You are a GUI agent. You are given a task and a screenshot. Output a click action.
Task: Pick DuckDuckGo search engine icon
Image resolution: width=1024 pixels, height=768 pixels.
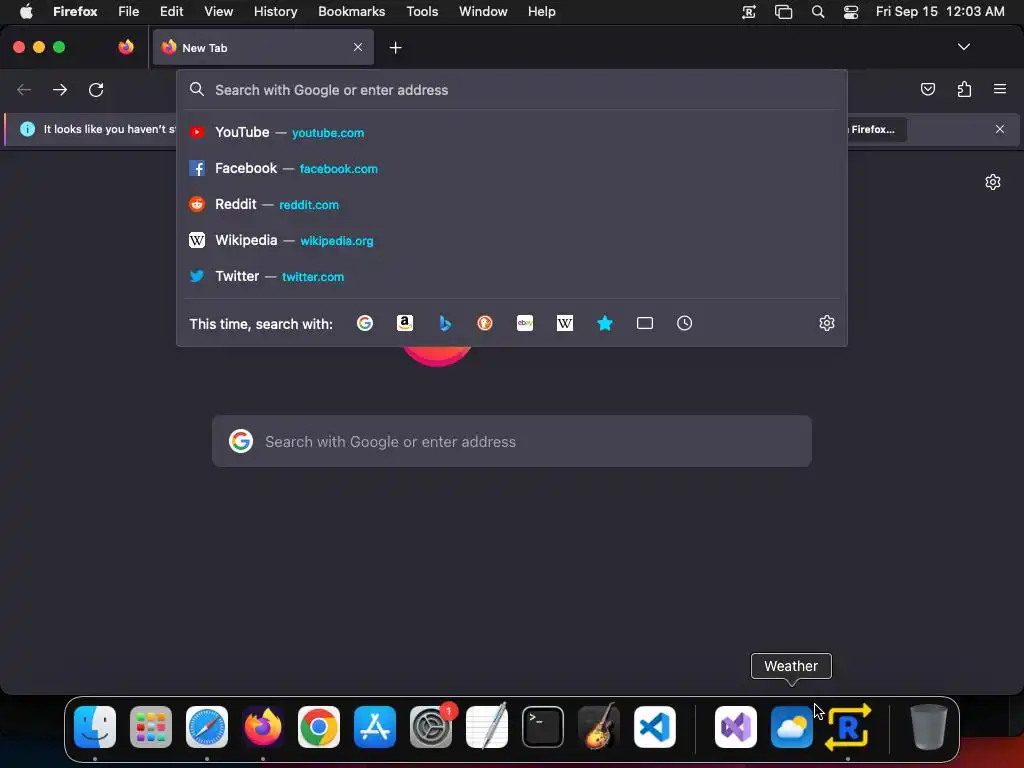coord(485,323)
